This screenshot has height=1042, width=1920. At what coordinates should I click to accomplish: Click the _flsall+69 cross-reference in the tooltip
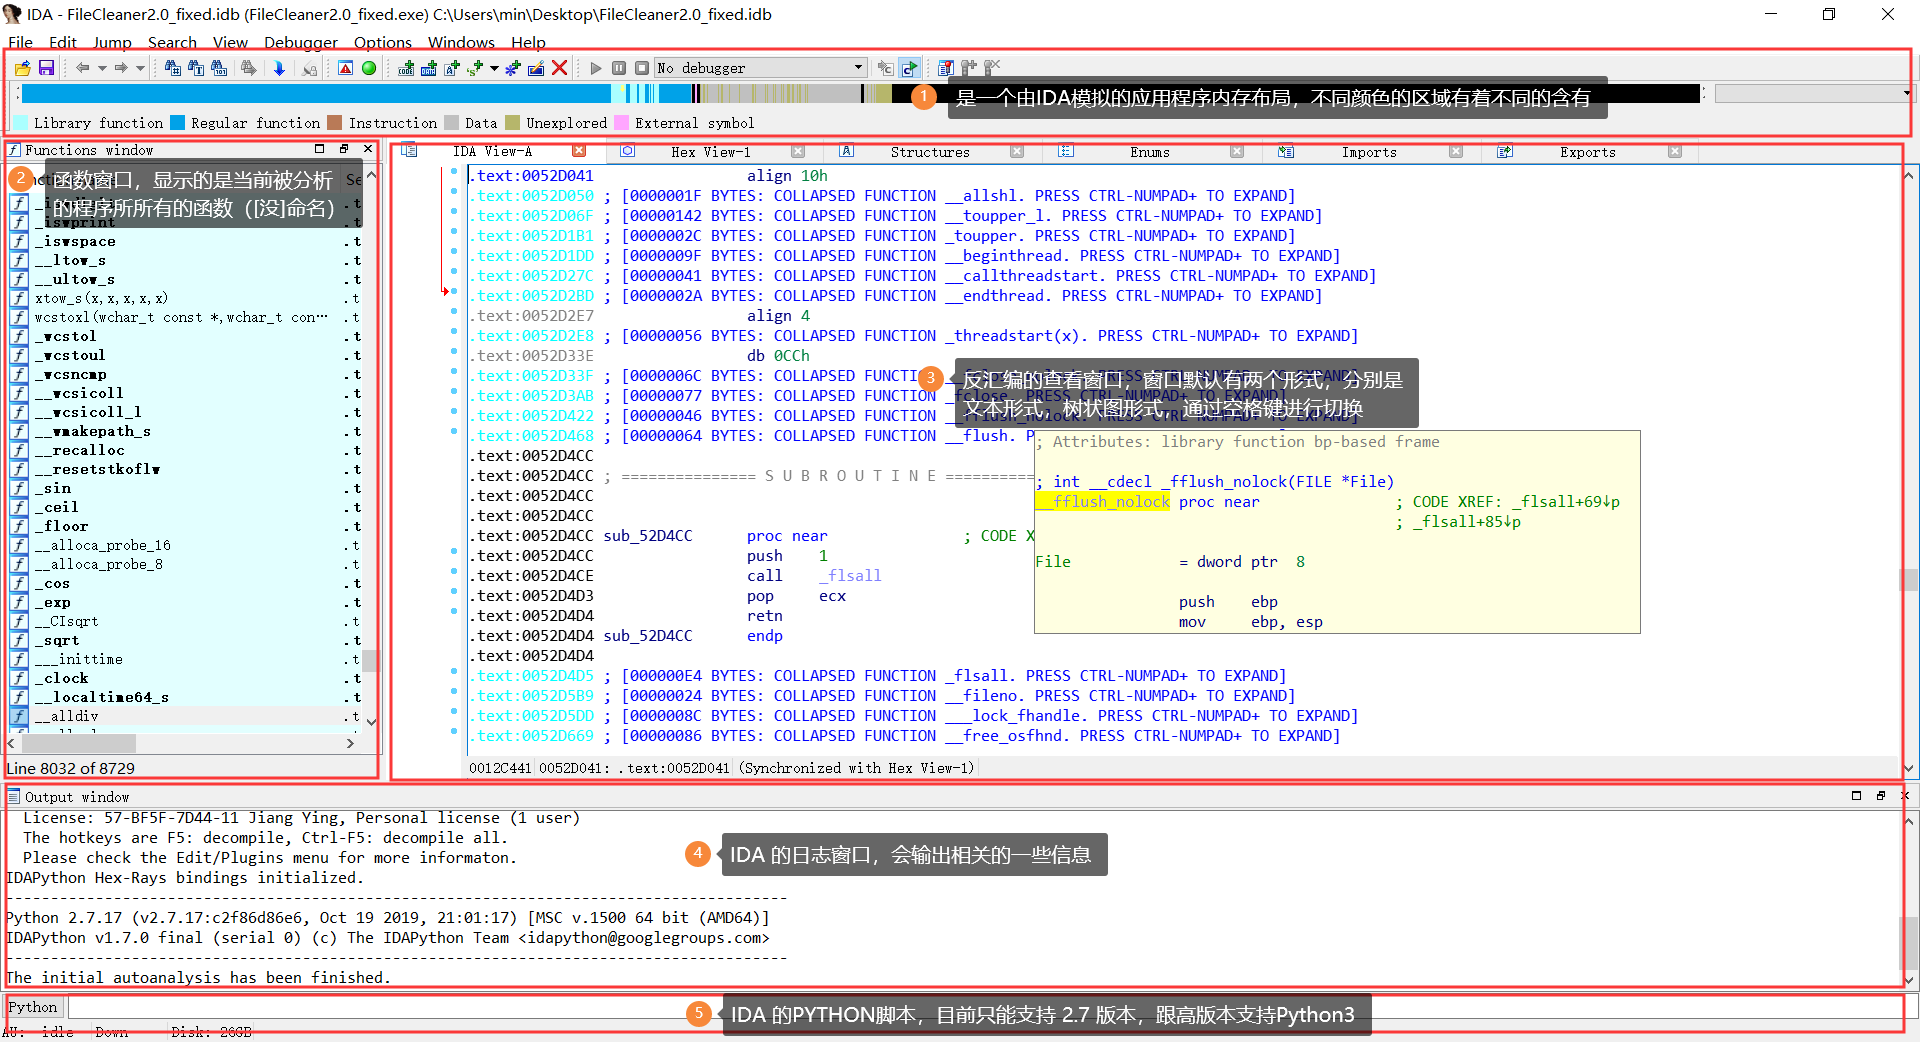point(1566,502)
